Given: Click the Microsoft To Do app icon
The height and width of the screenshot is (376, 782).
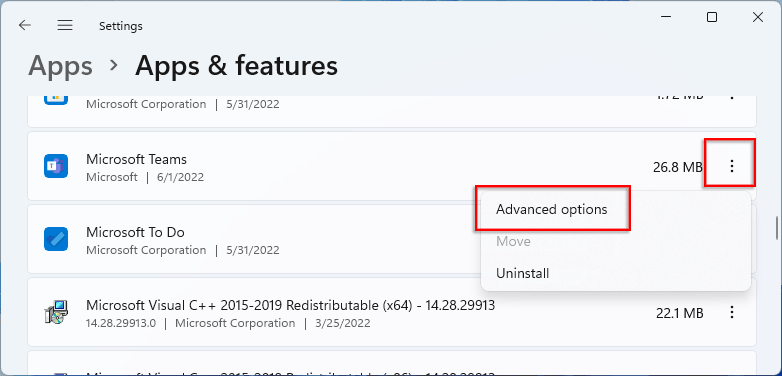Looking at the screenshot, I should pos(55,239).
